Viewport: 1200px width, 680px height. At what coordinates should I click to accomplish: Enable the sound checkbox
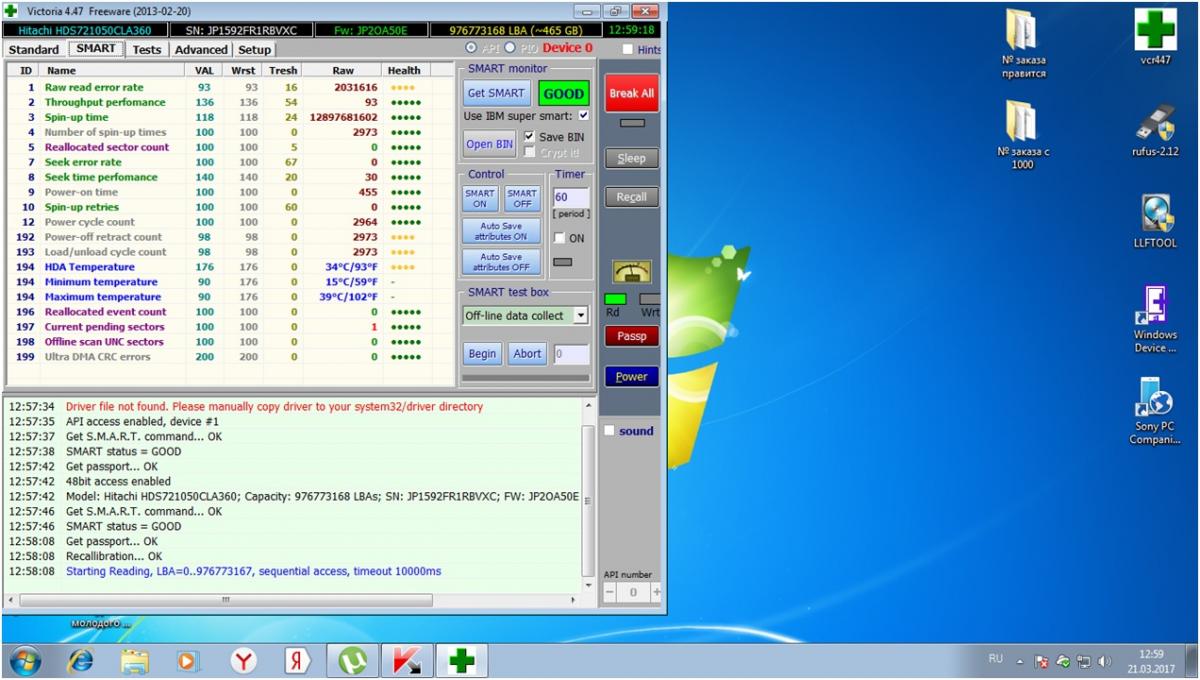pyautogui.click(x=610, y=431)
